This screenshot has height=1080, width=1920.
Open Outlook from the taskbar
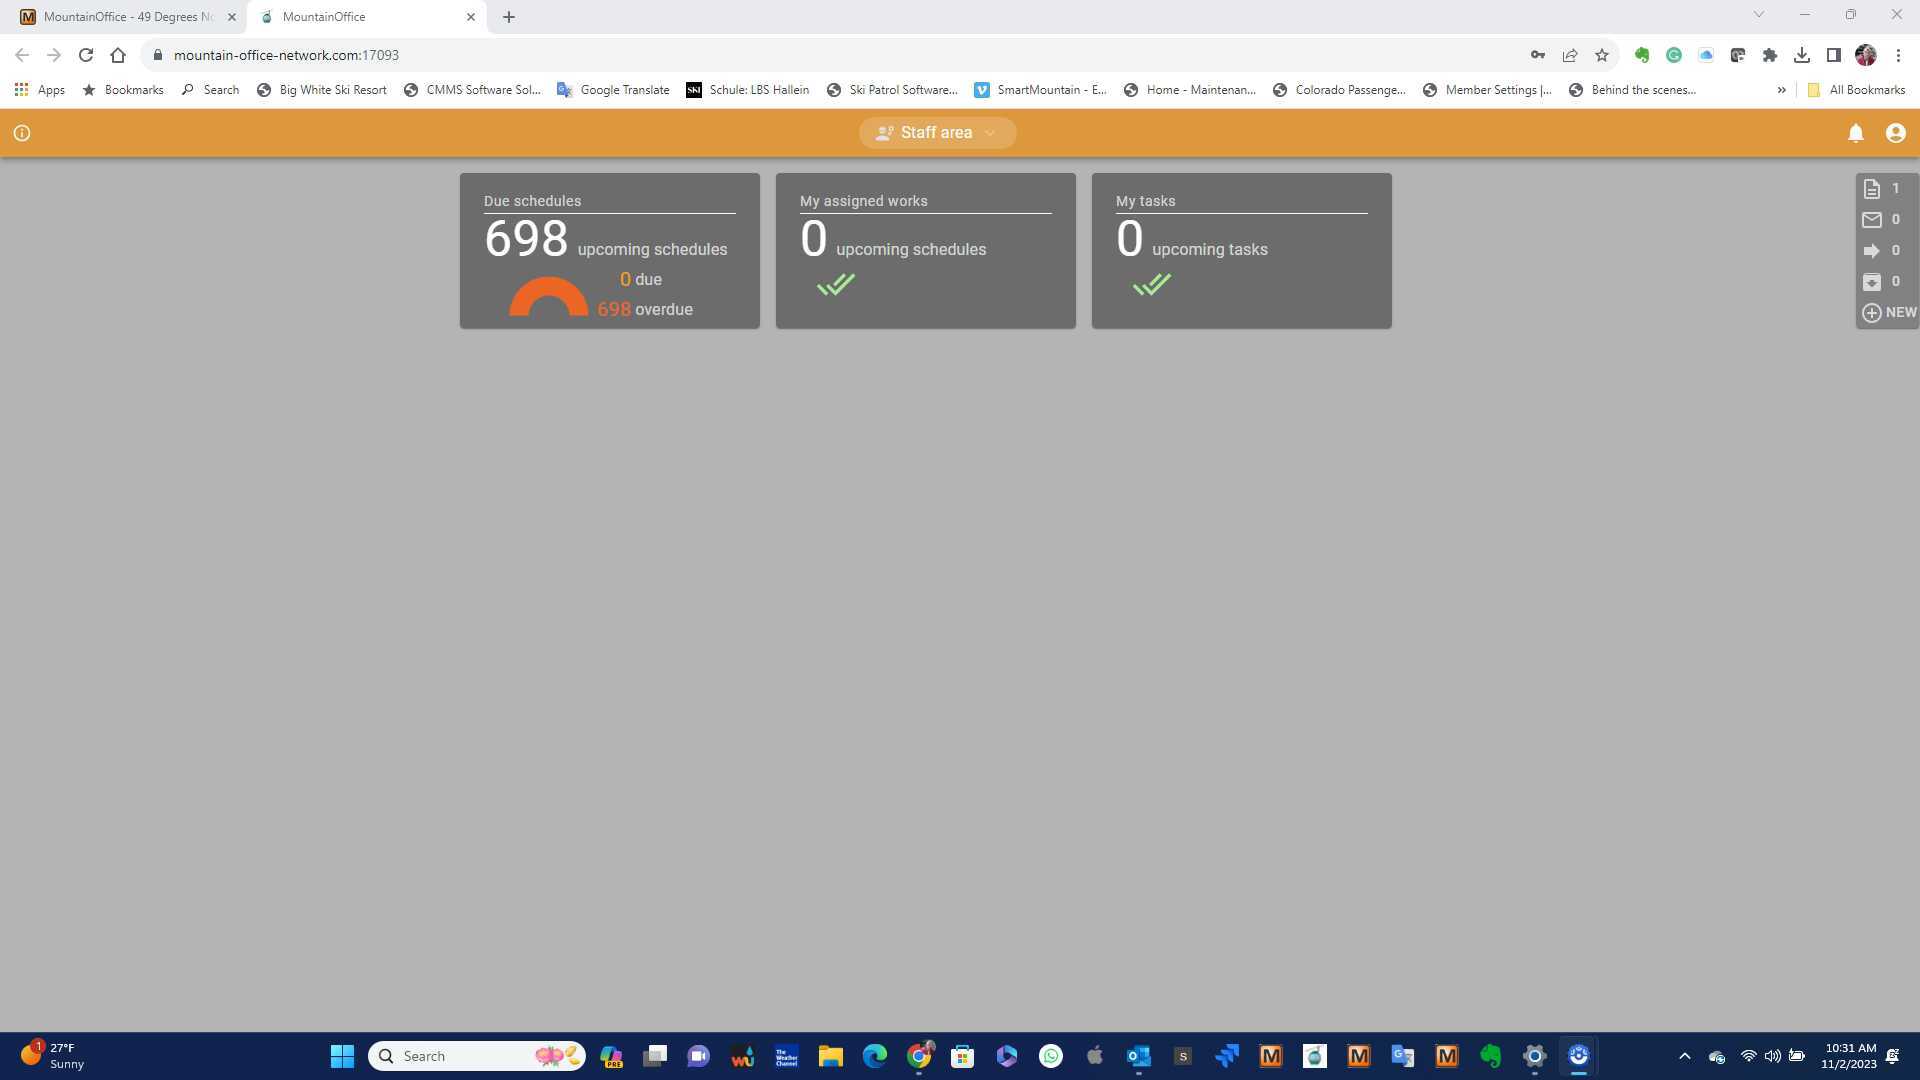pos(1138,1056)
